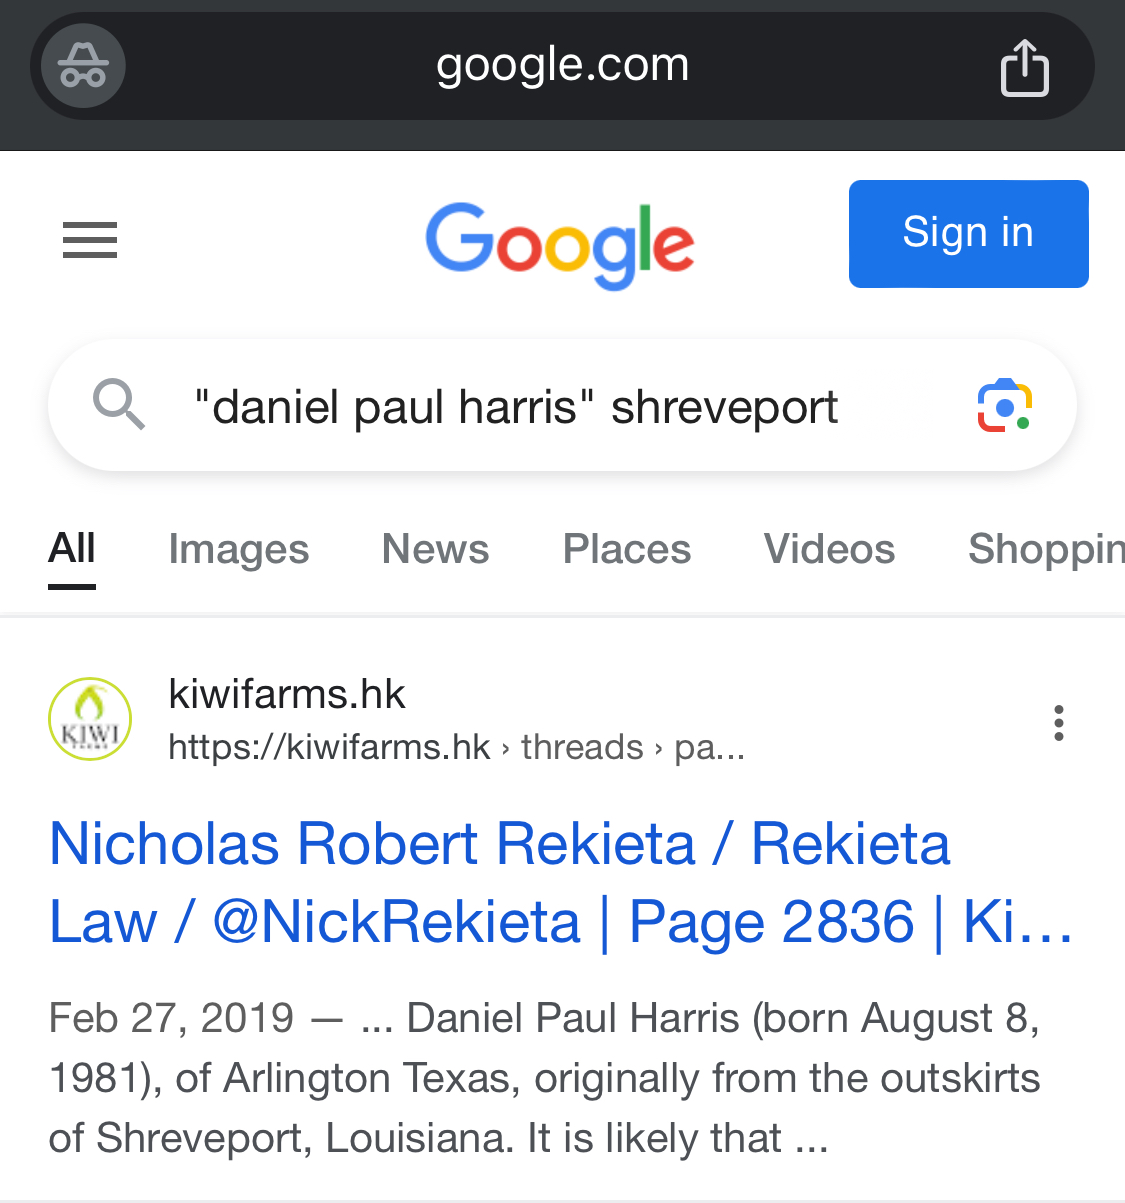Click the kiwifarms.hk site name

(x=287, y=694)
